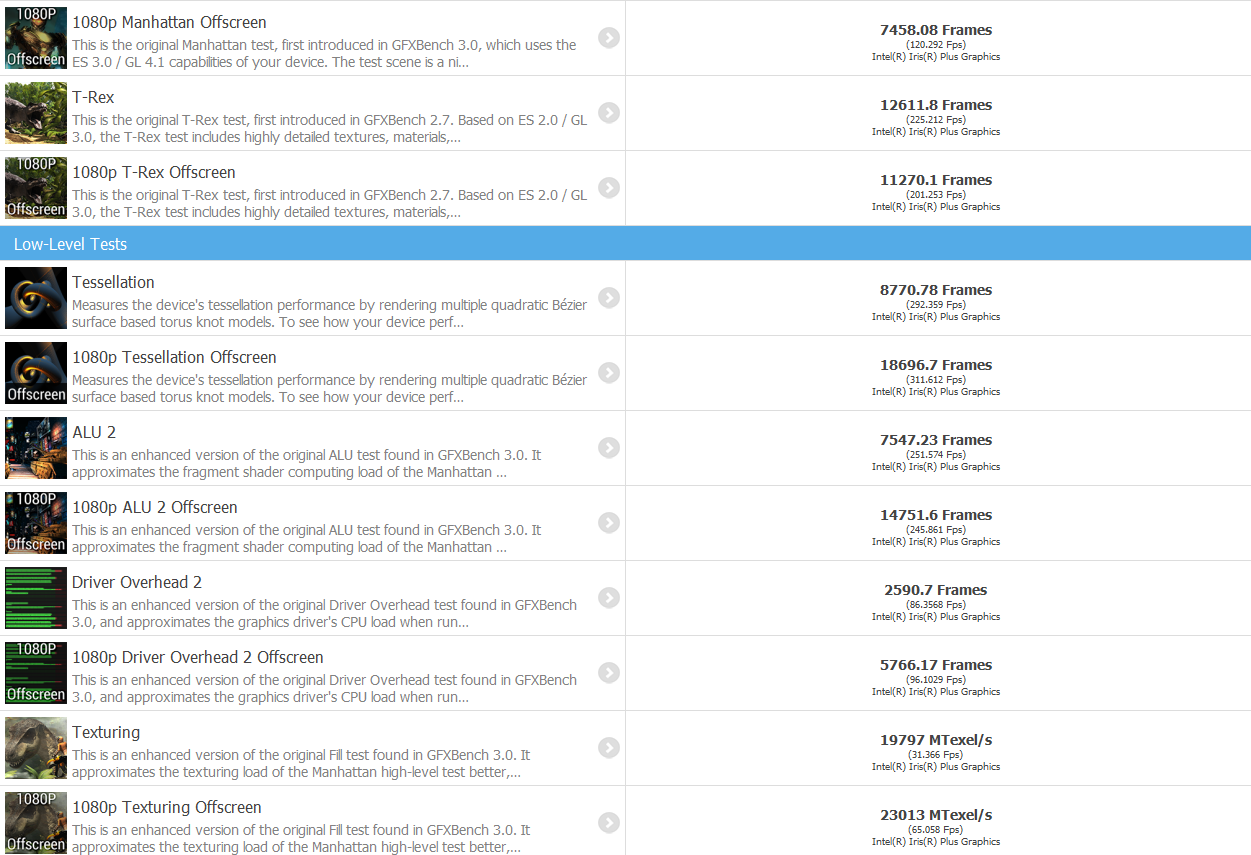Open arrow icon for 1080p T-Rex Offscreen

(609, 188)
